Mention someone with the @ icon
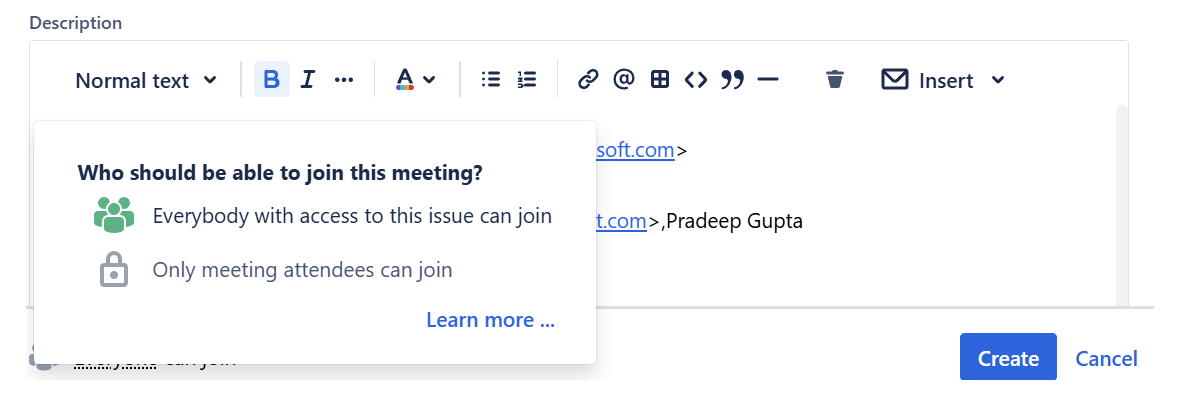Viewport: 1183px width, 403px height. (x=624, y=80)
